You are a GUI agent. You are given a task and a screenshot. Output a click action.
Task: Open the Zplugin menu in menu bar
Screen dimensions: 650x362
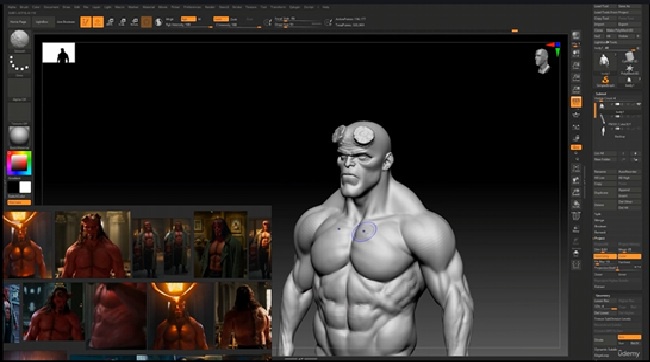point(294,7)
